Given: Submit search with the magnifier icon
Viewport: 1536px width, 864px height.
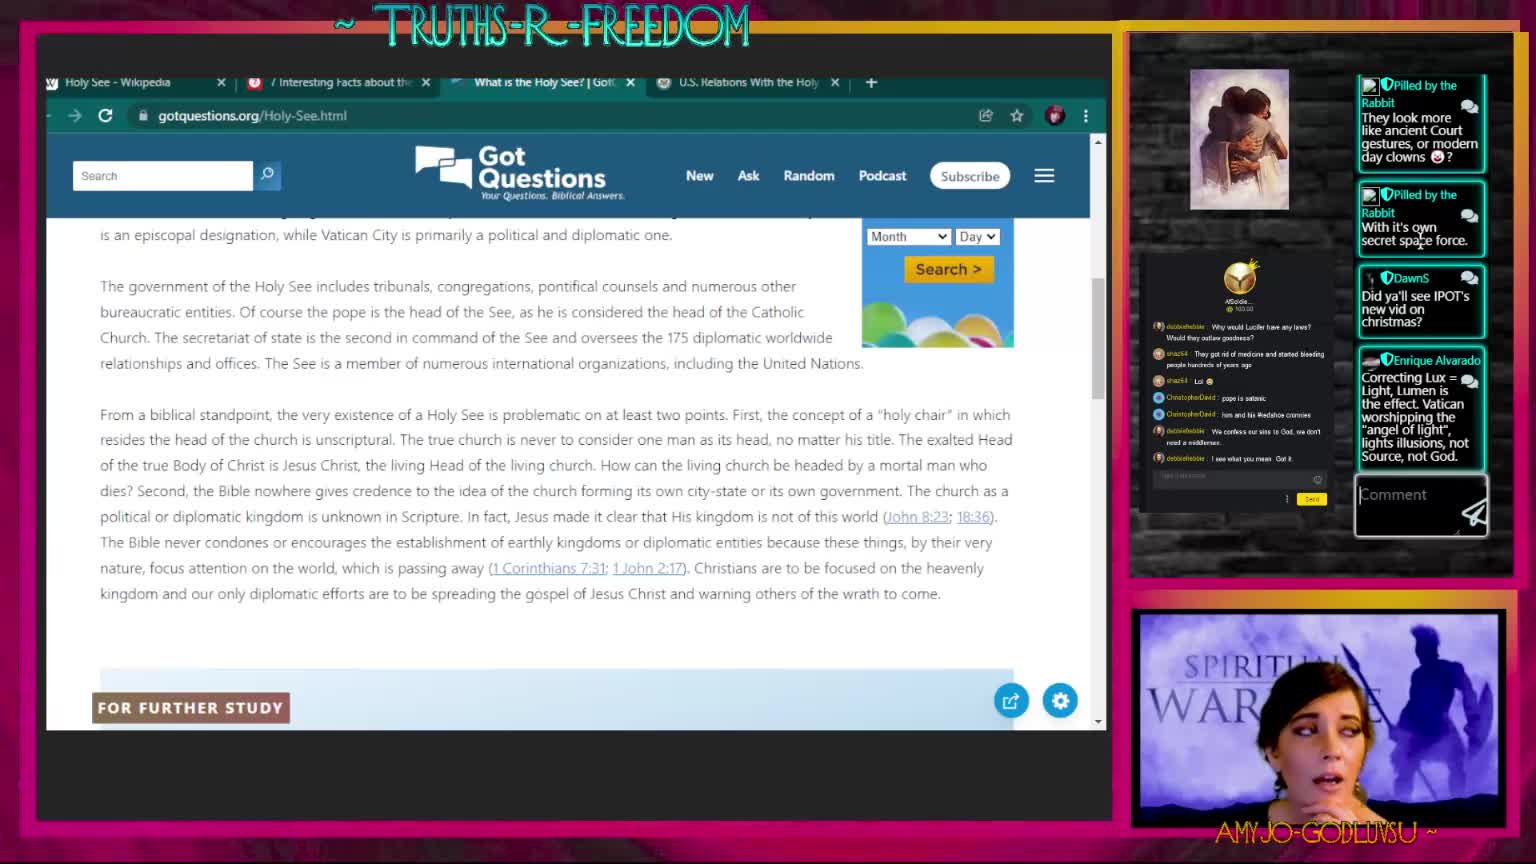Looking at the screenshot, I should click(267, 176).
